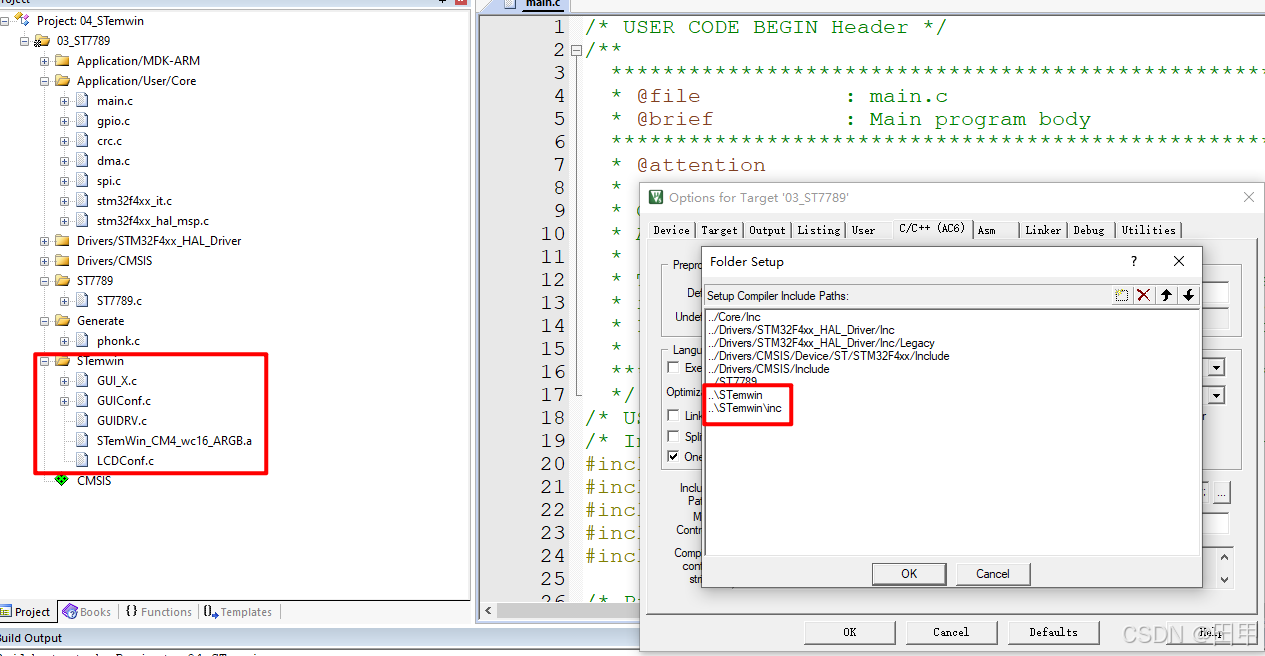
Task: Click the Application/MDK-ARM folder icon
Action: coord(62,61)
